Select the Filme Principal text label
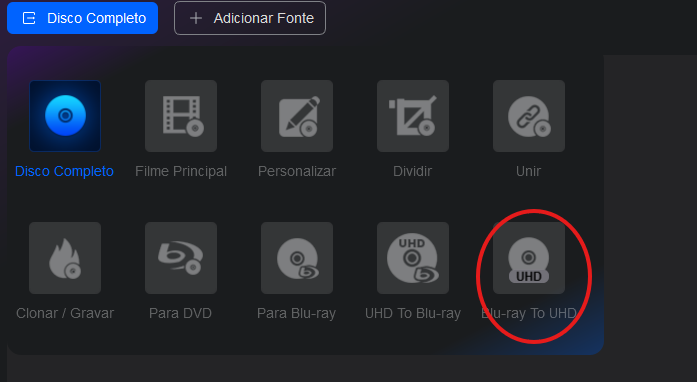 click(181, 171)
